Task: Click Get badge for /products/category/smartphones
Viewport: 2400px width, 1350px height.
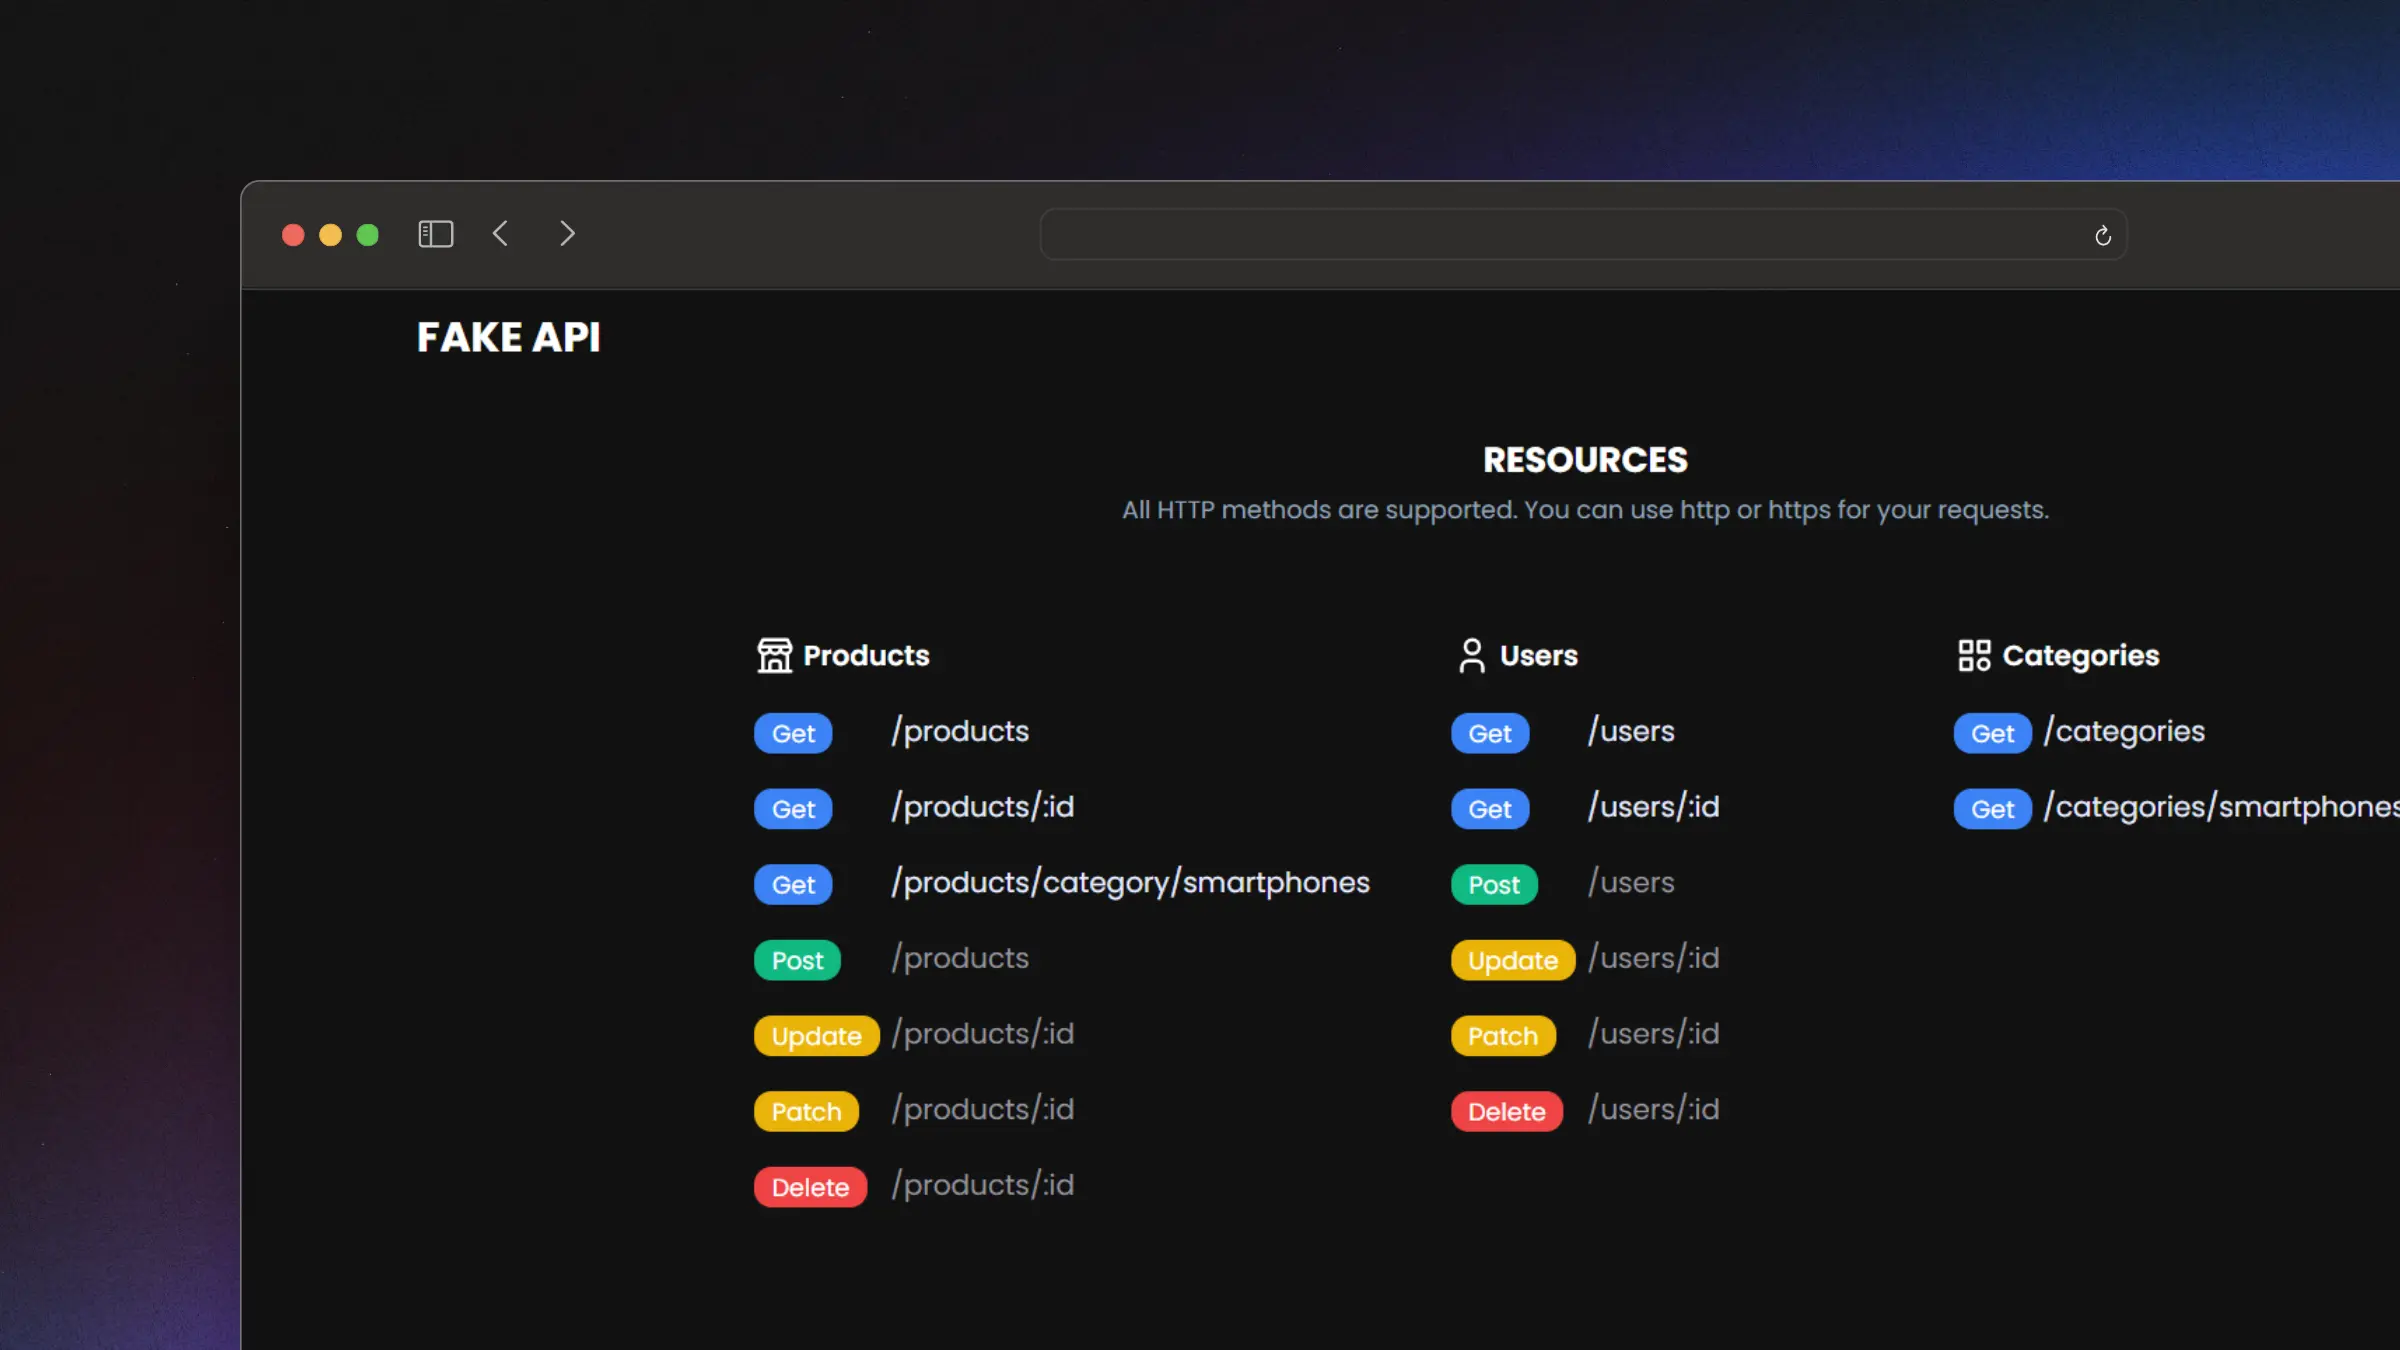Action: [x=793, y=885]
